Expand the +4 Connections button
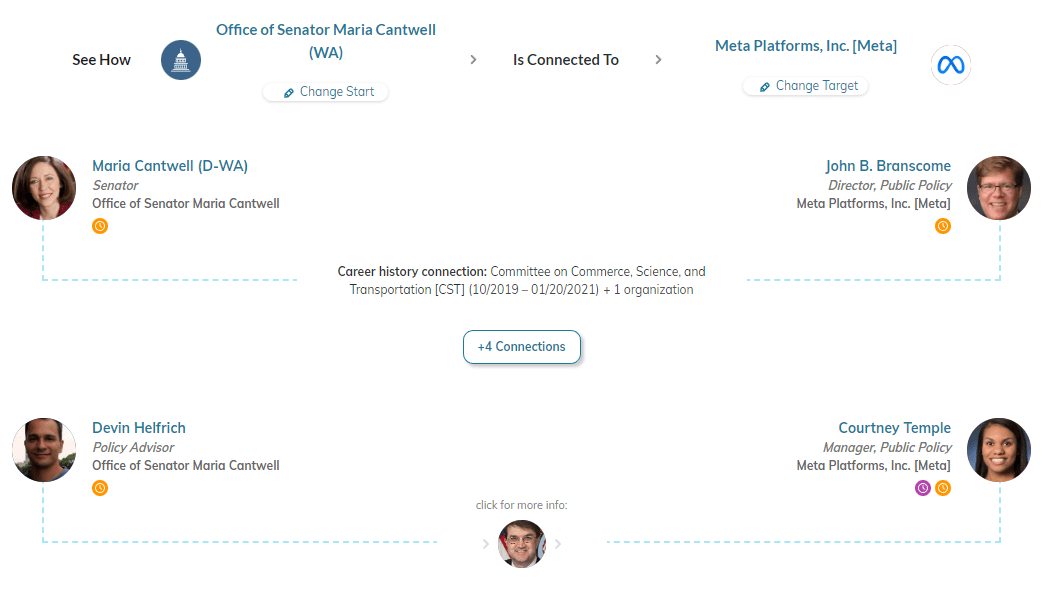The width and height of the screenshot is (1046, 592). [522, 347]
